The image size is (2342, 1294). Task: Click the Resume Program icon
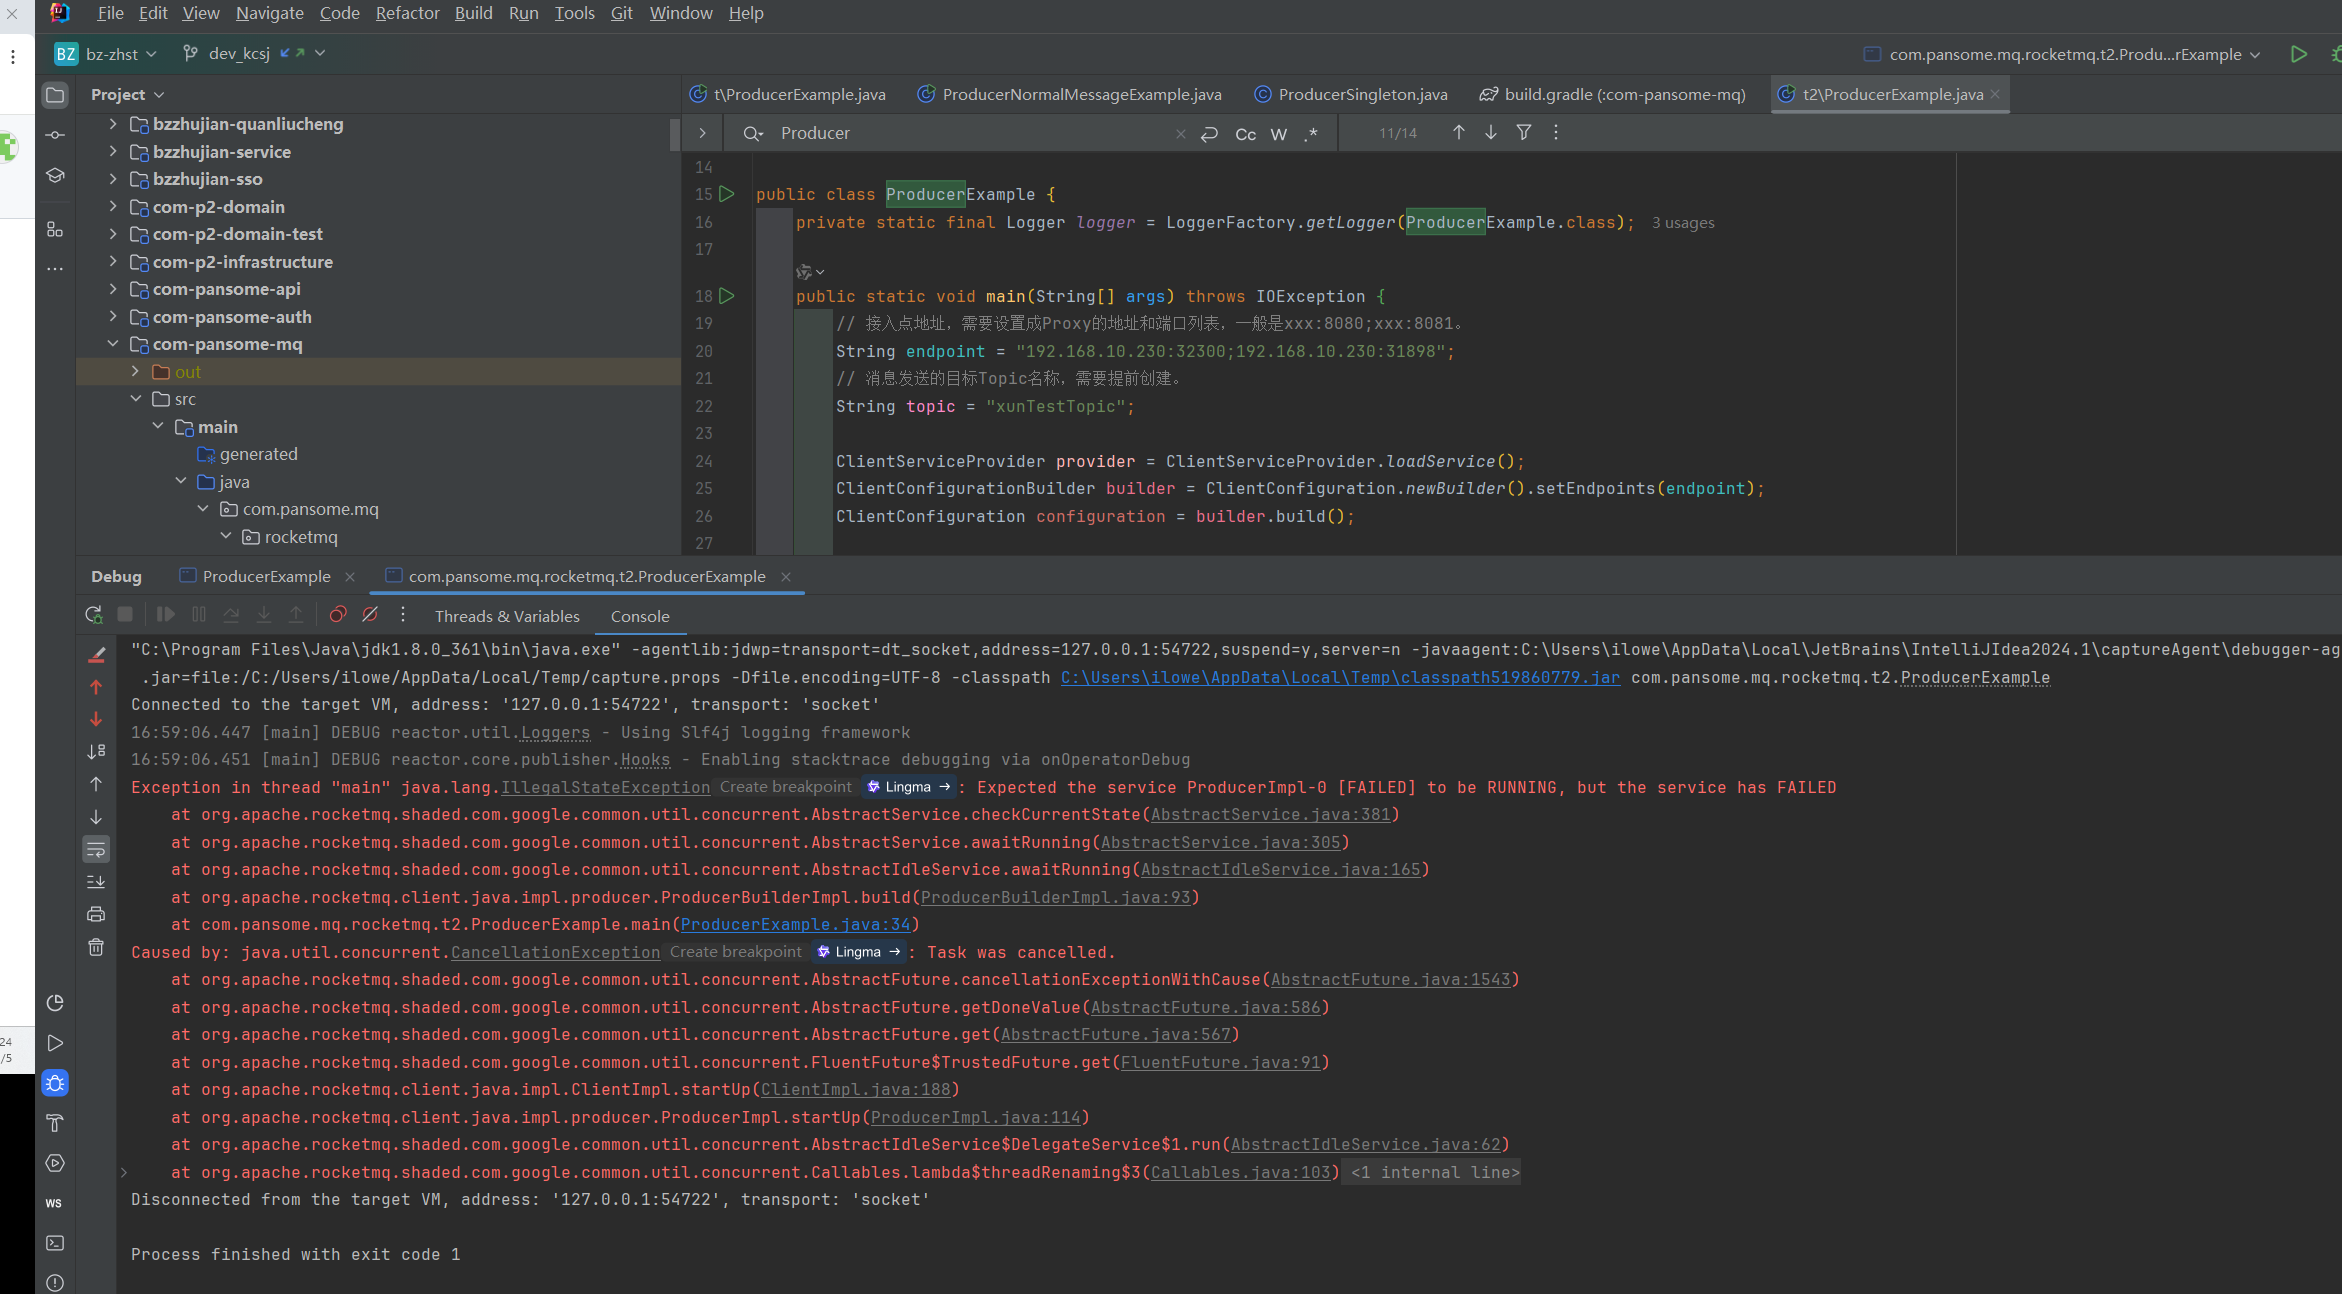click(x=166, y=615)
